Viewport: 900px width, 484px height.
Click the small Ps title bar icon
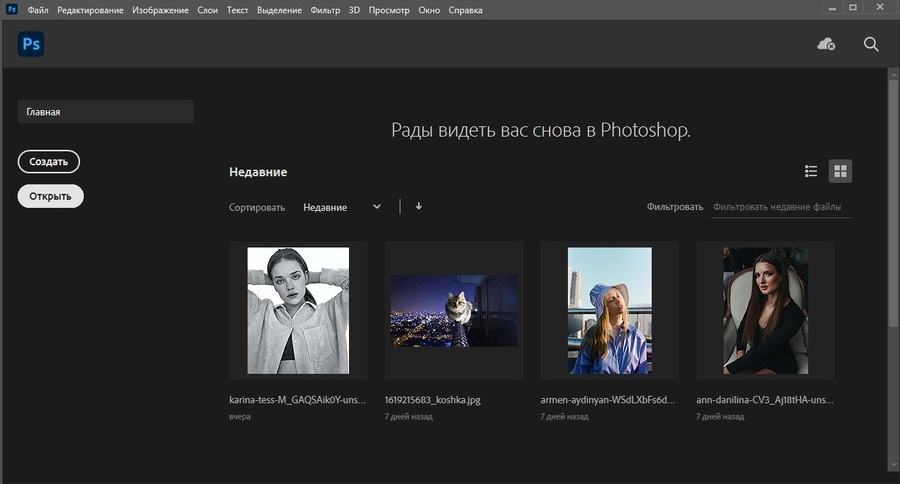(11, 9)
